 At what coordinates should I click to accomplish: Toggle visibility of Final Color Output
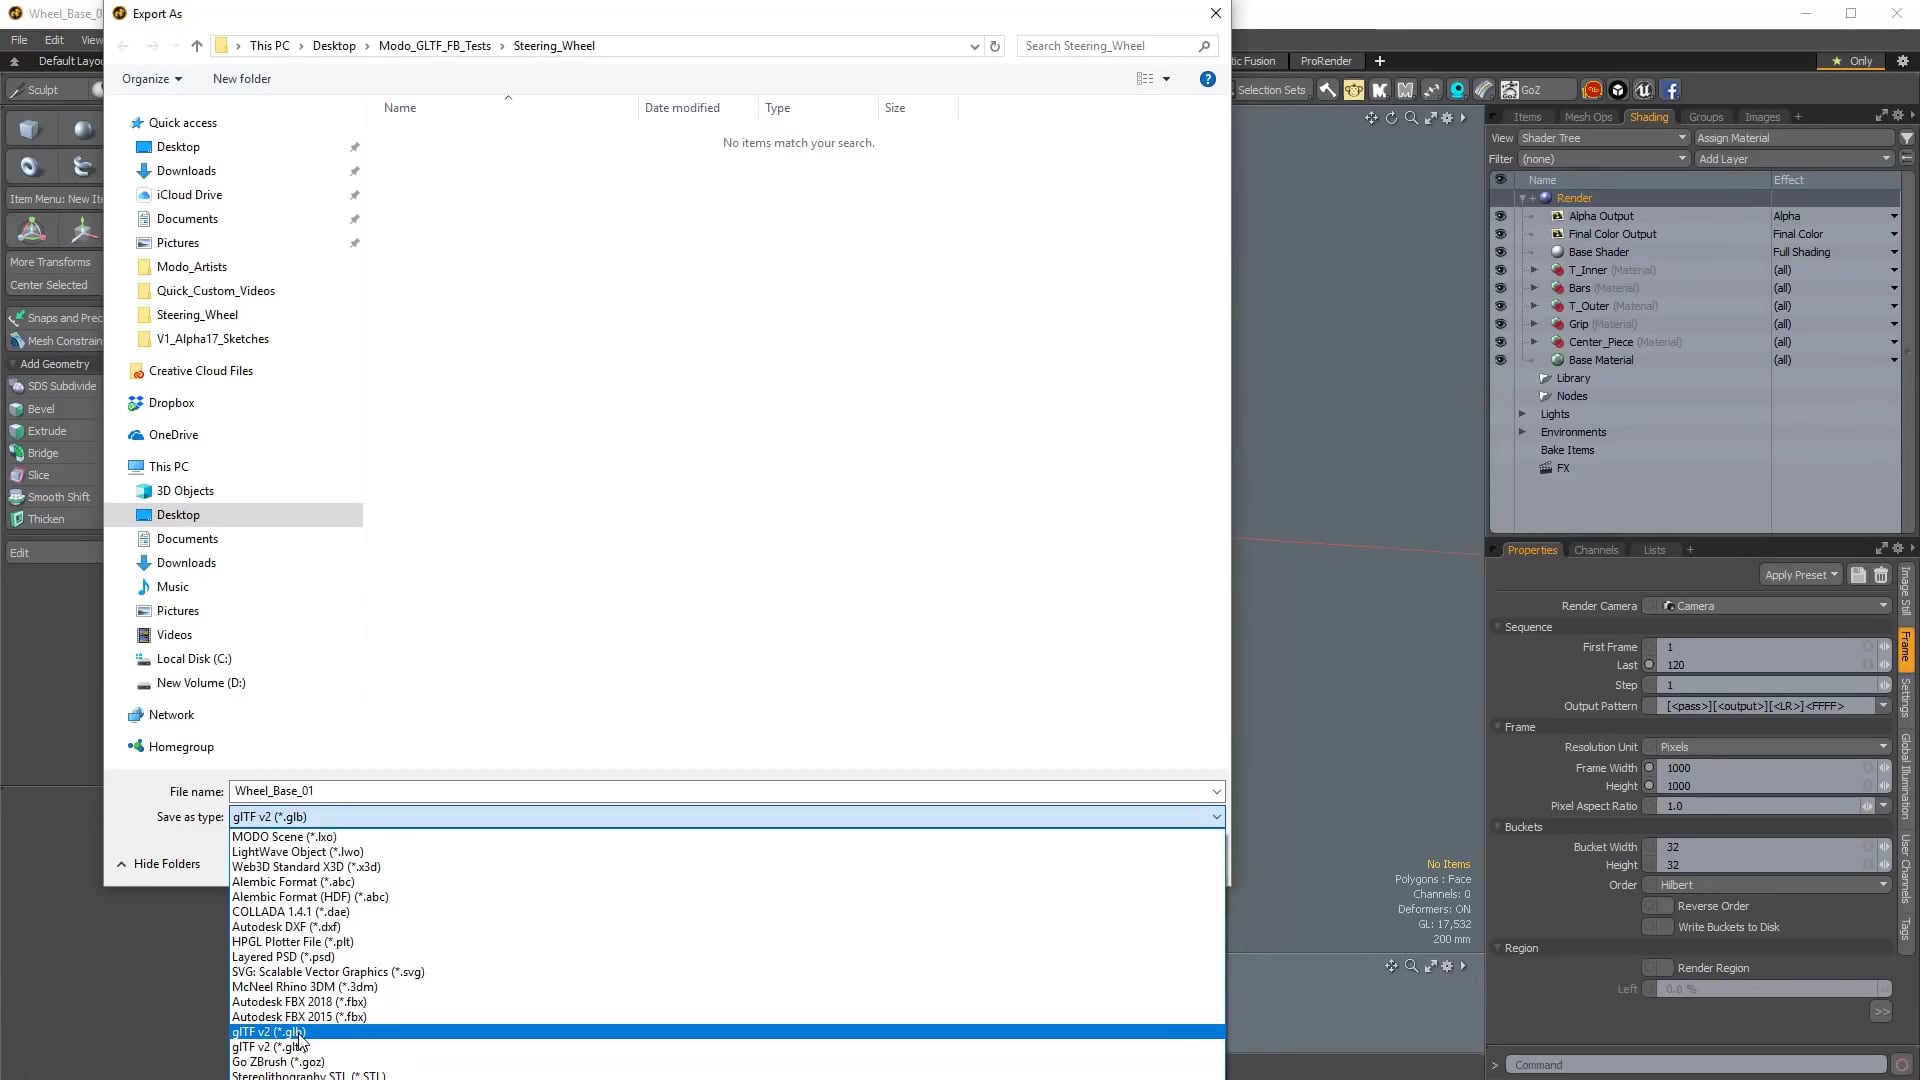[1500, 234]
